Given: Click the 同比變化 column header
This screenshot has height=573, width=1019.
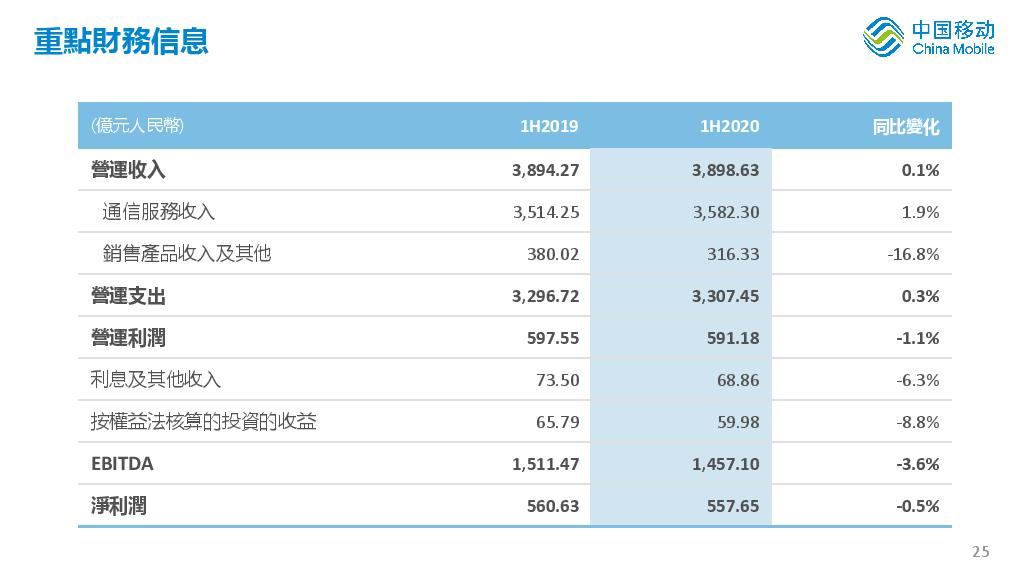Looking at the screenshot, I should tap(906, 127).
